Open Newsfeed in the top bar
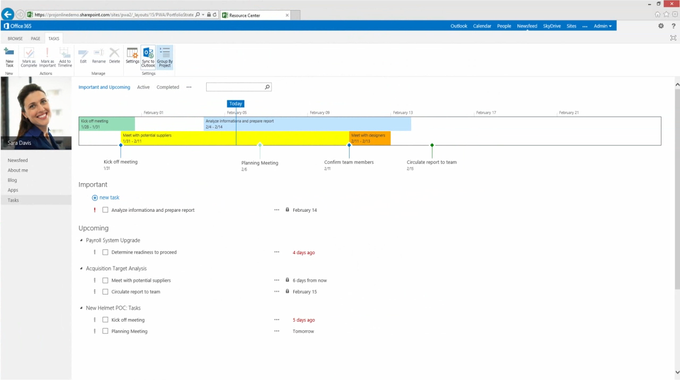The image size is (680, 380). 527,26
